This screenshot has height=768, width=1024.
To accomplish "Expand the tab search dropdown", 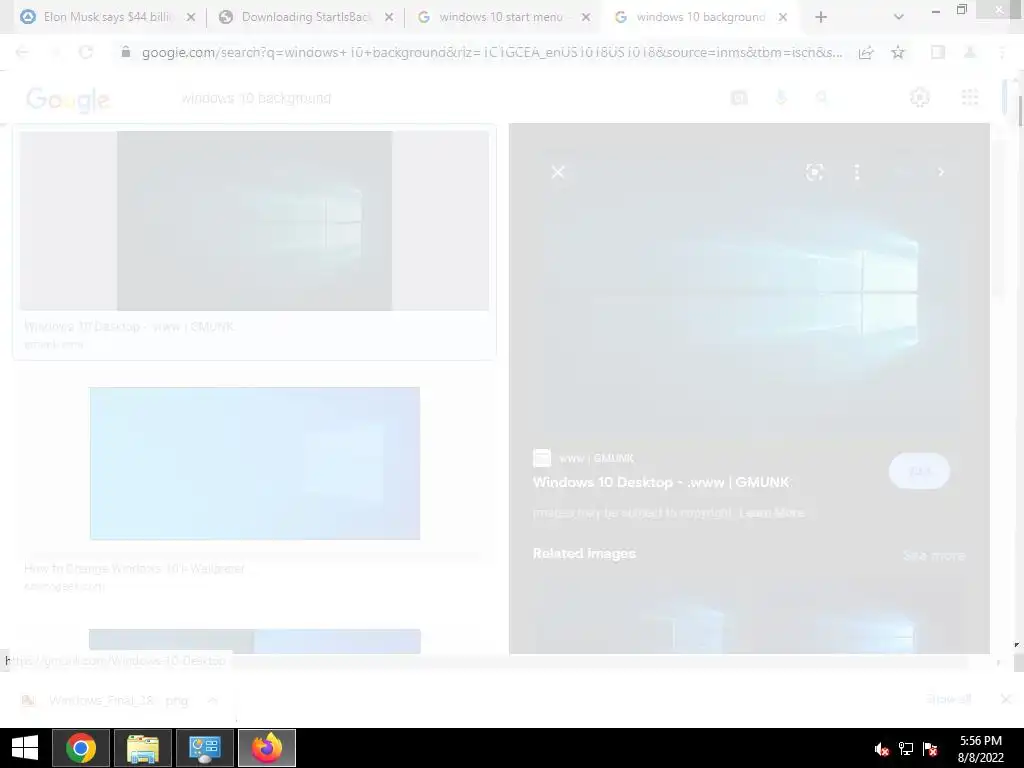I will click(899, 18).
